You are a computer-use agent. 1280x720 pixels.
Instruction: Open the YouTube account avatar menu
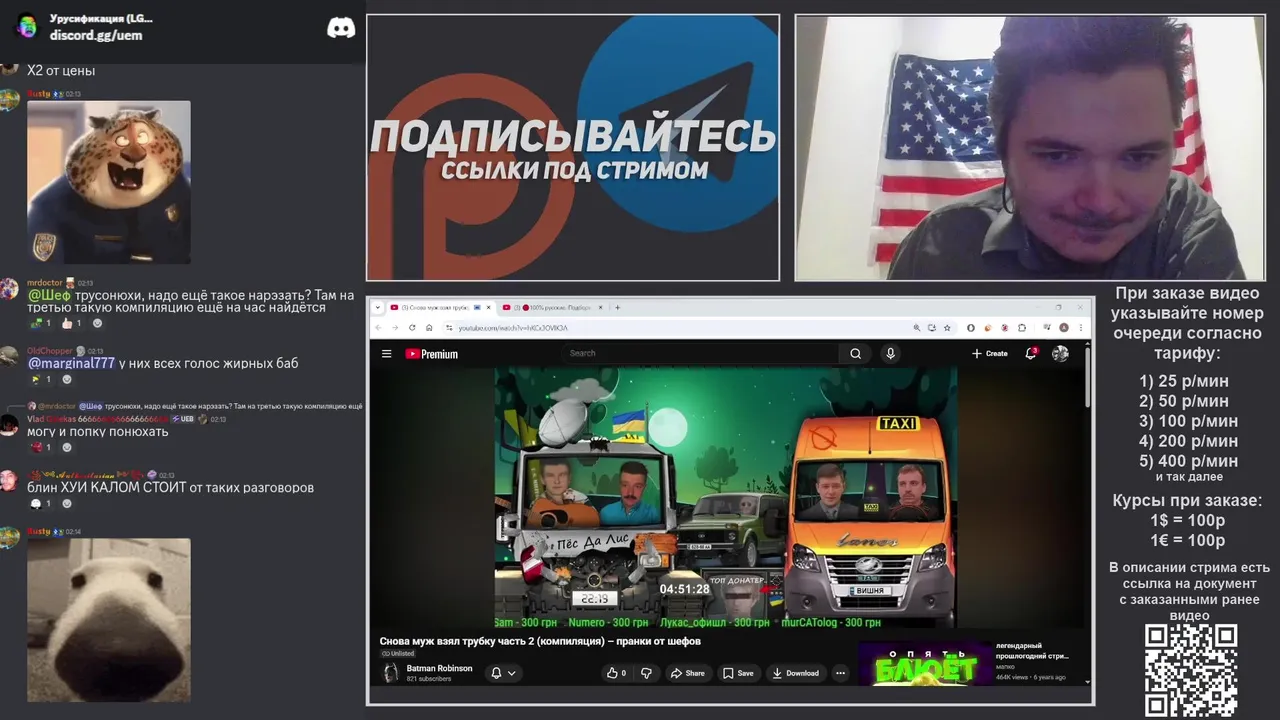coord(1060,354)
